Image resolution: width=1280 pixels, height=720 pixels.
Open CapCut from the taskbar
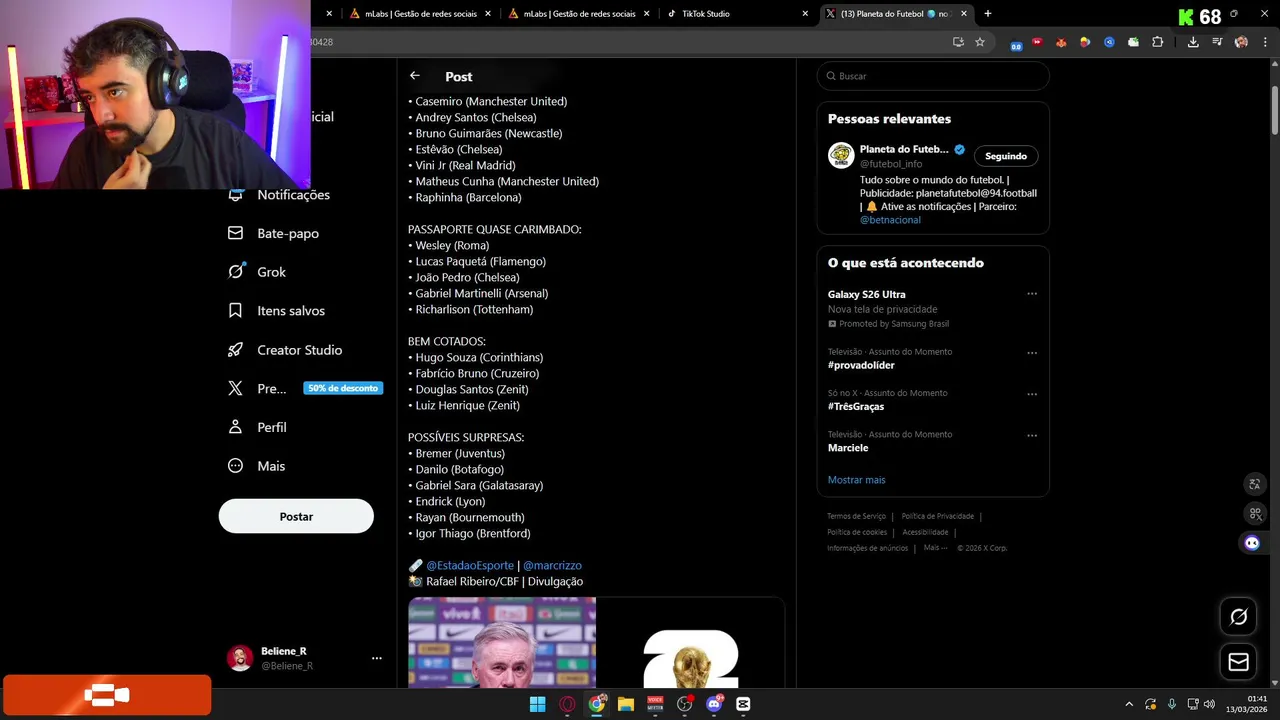click(x=743, y=704)
